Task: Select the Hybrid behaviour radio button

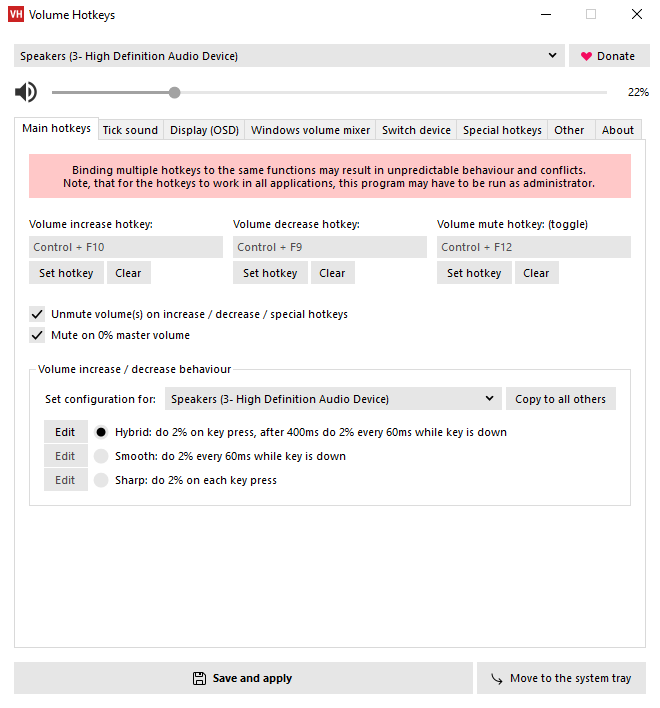Action: coord(101,432)
